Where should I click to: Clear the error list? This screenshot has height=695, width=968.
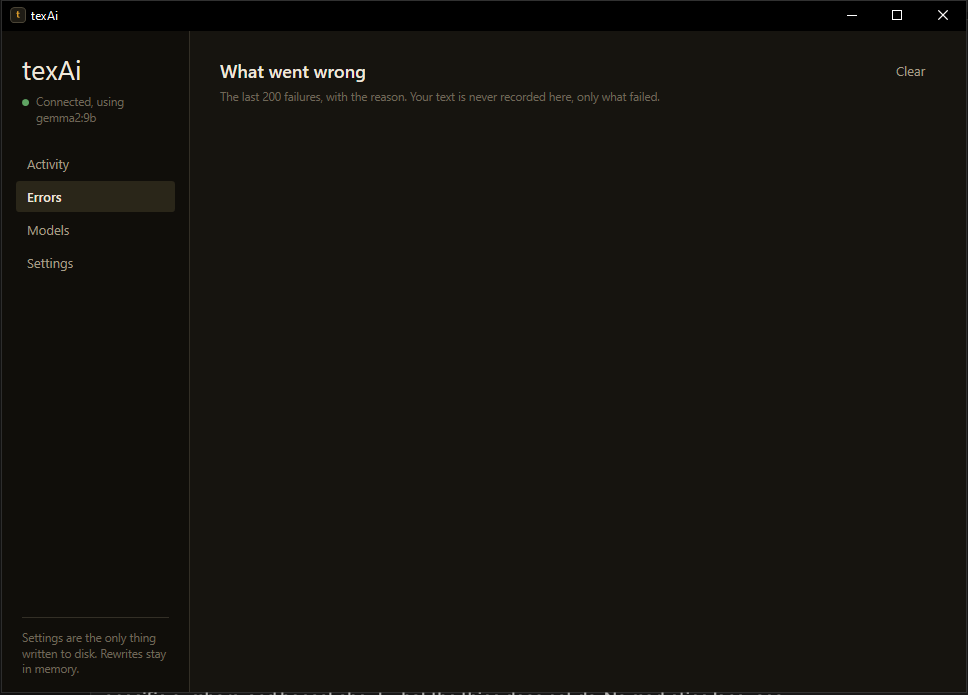(x=910, y=72)
